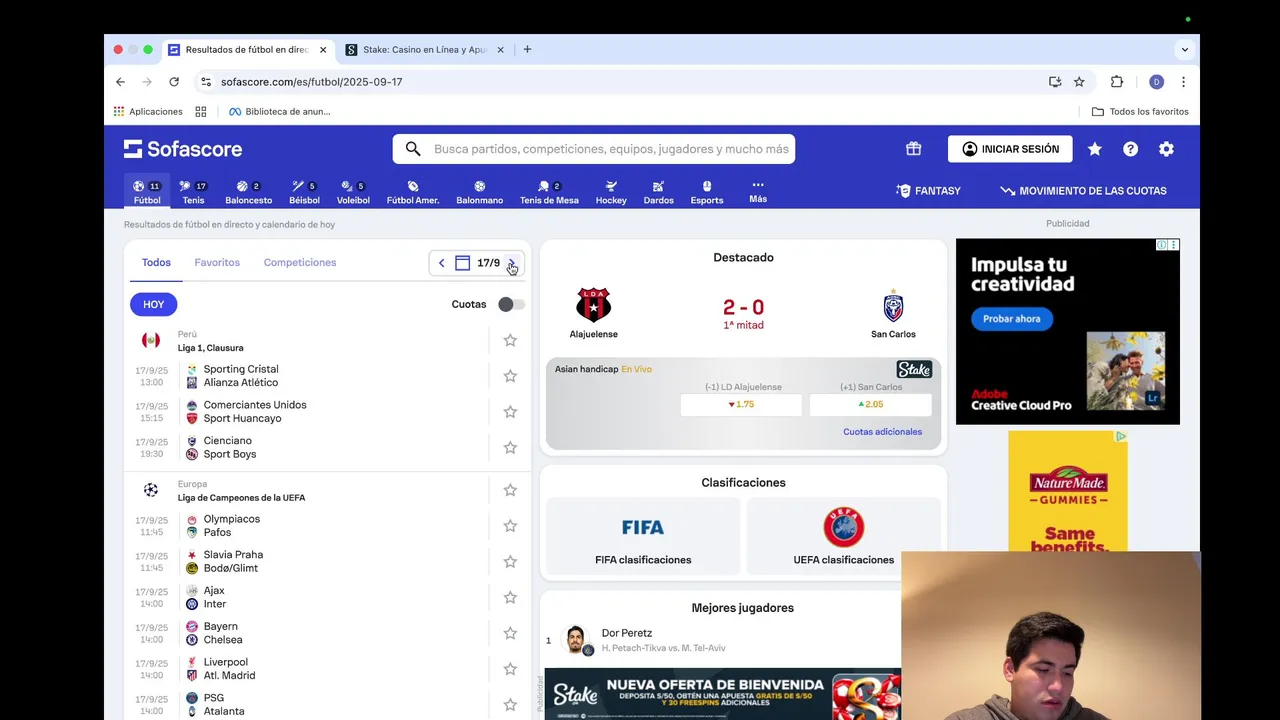Open Chrome three-dot menu

[1183, 82]
